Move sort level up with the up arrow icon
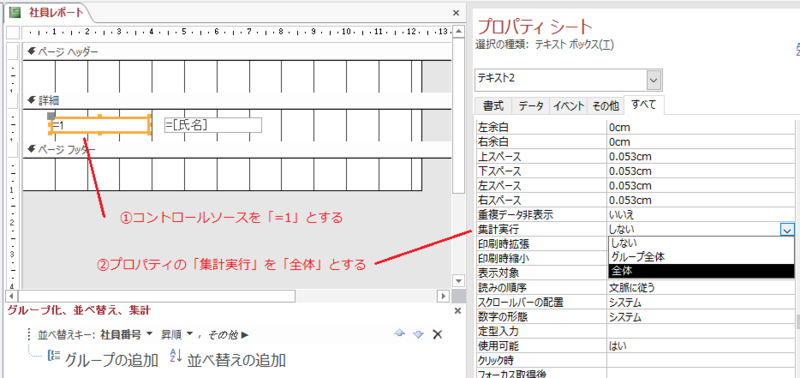Image resolution: width=800 pixels, height=378 pixels. 400,334
